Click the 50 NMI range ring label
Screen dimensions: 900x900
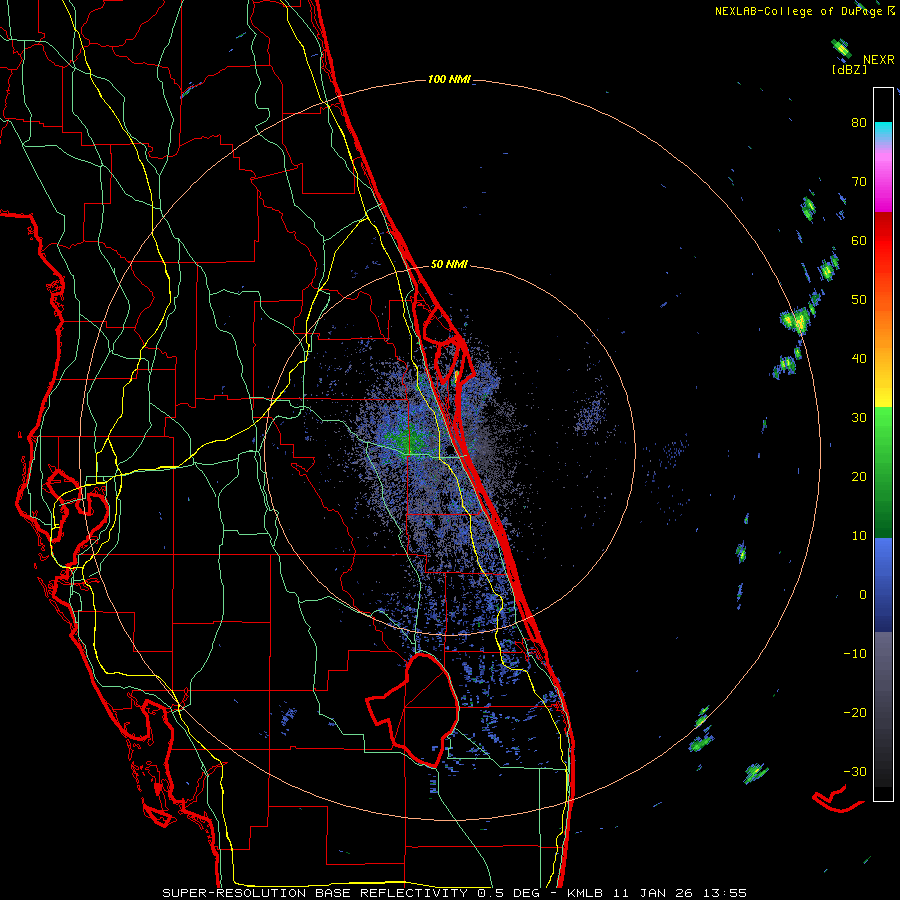(x=449, y=265)
